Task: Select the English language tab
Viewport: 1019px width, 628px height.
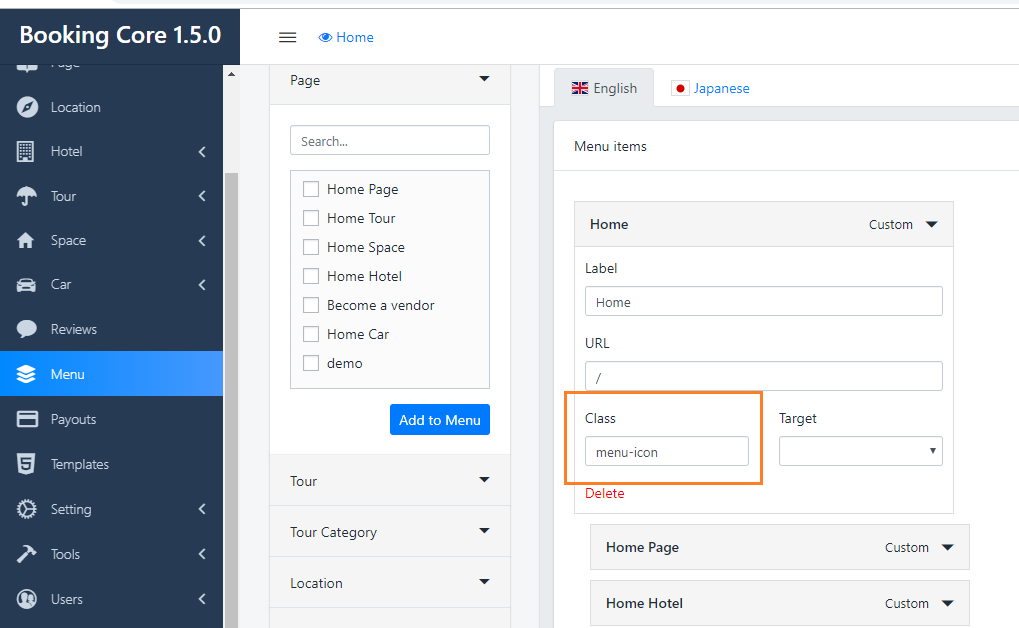Action: [x=604, y=88]
